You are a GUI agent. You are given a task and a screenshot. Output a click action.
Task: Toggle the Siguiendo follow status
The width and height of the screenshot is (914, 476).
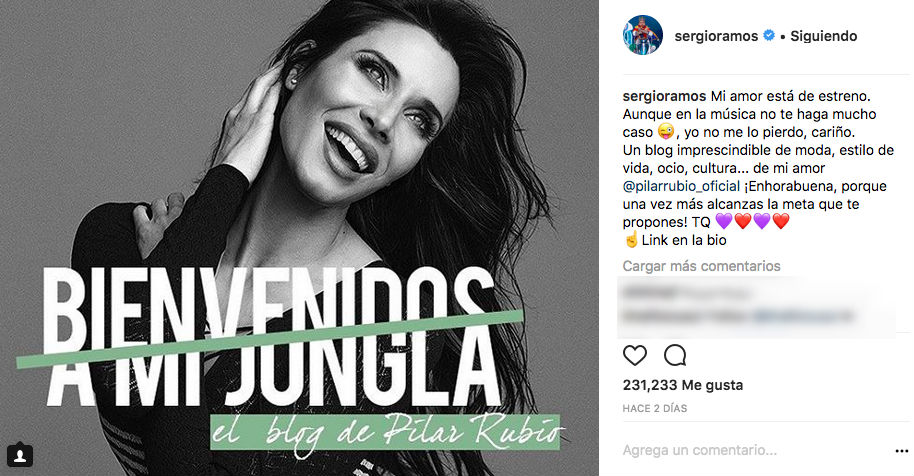(x=824, y=36)
